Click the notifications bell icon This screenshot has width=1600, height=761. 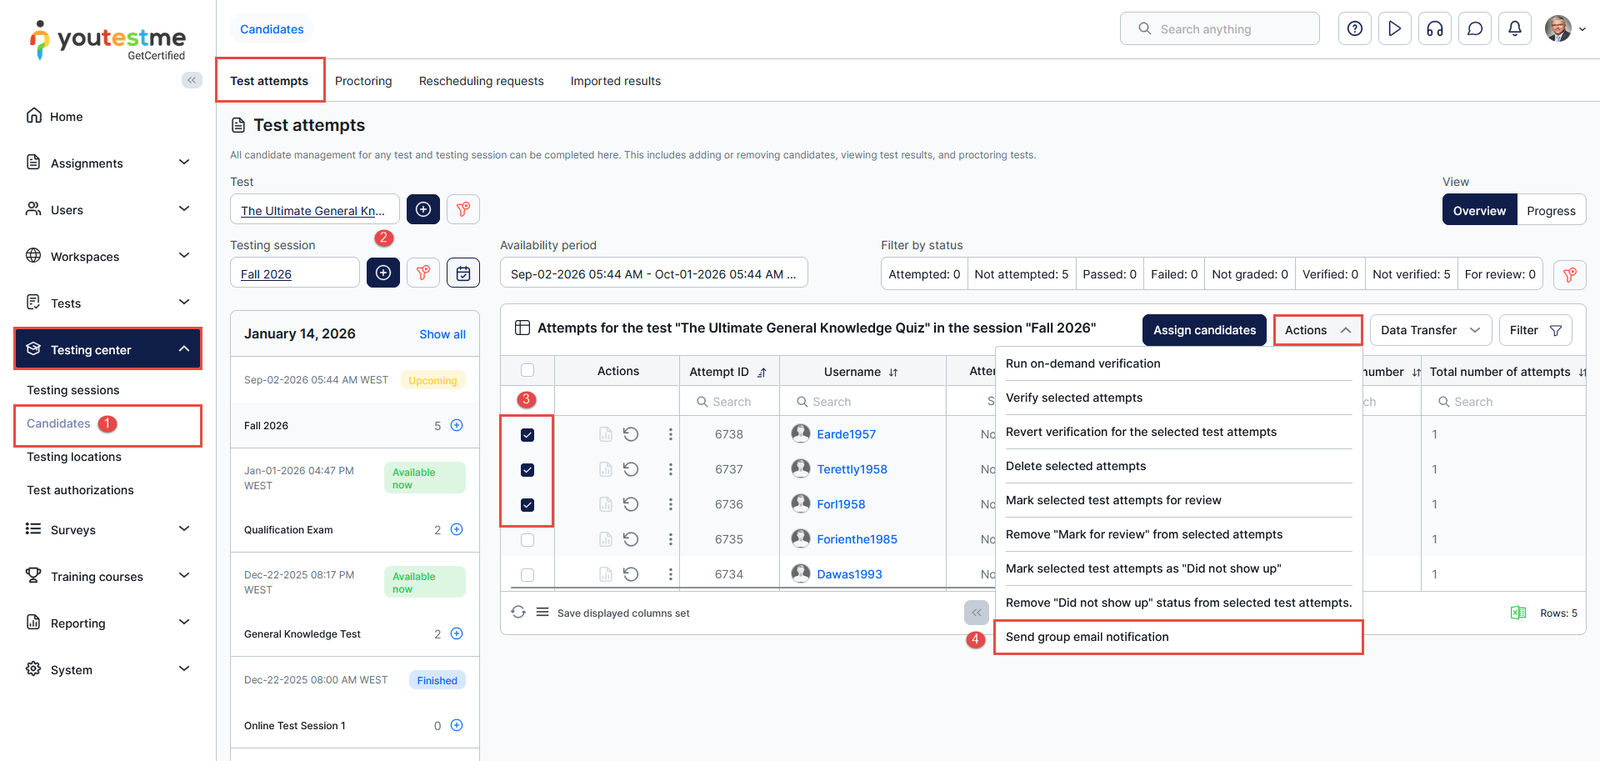[1514, 29]
